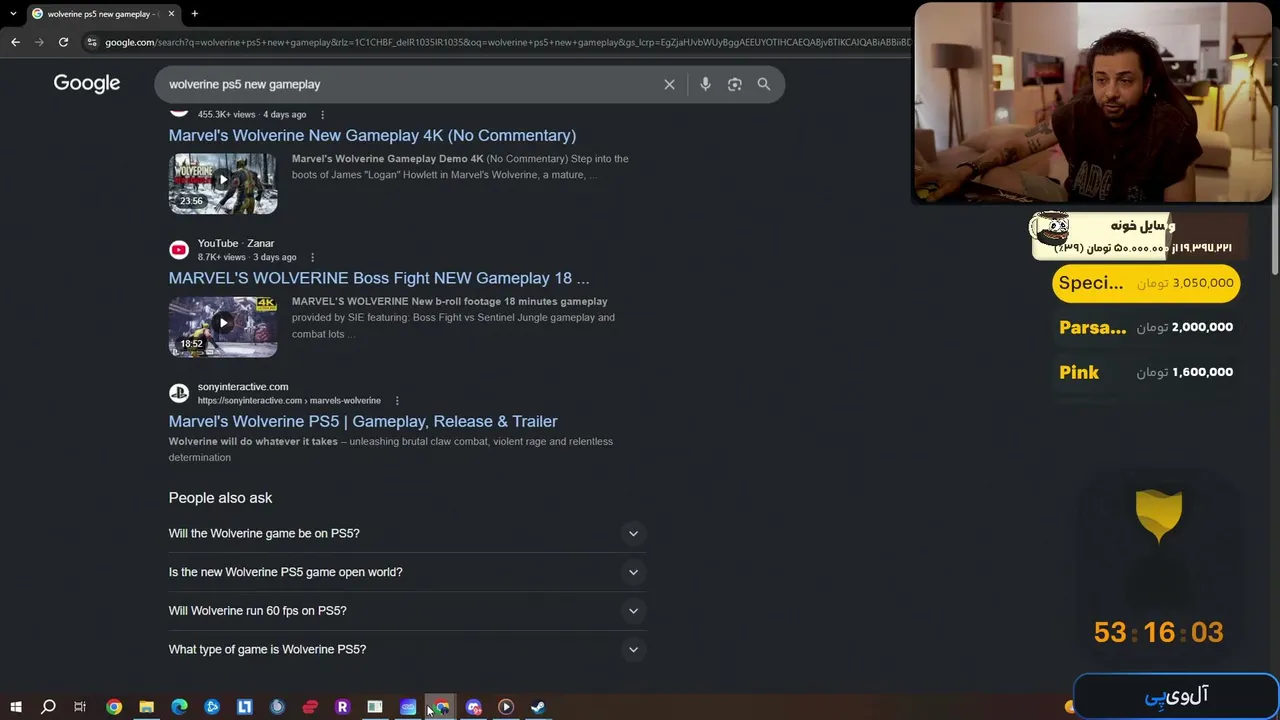Open Windows taskbar search
This screenshot has width=1280, height=720.
[x=48, y=707]
